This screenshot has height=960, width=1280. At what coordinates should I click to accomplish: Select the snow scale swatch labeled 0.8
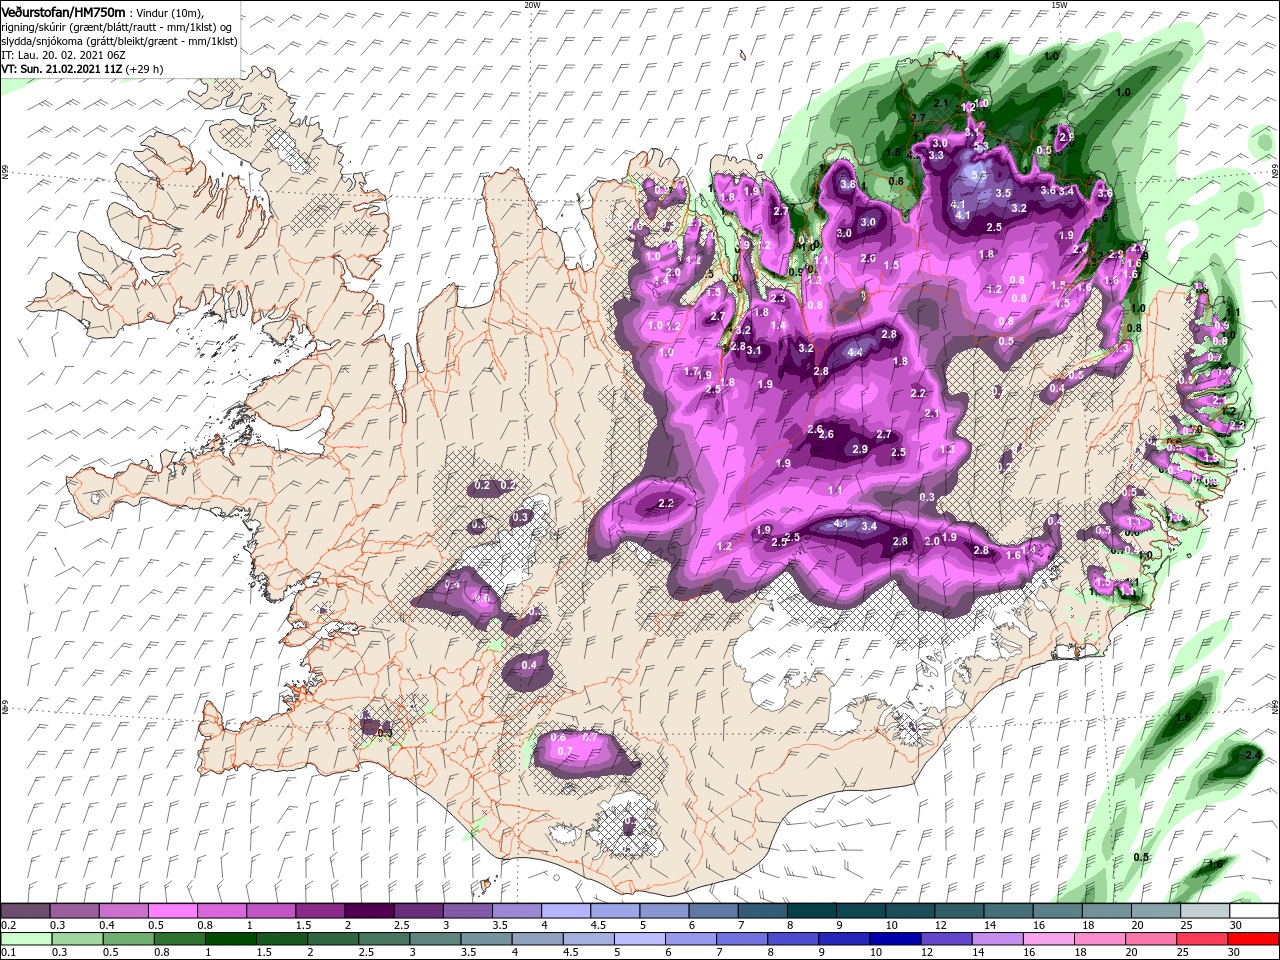pyautogui.click(x=221, y=911)
